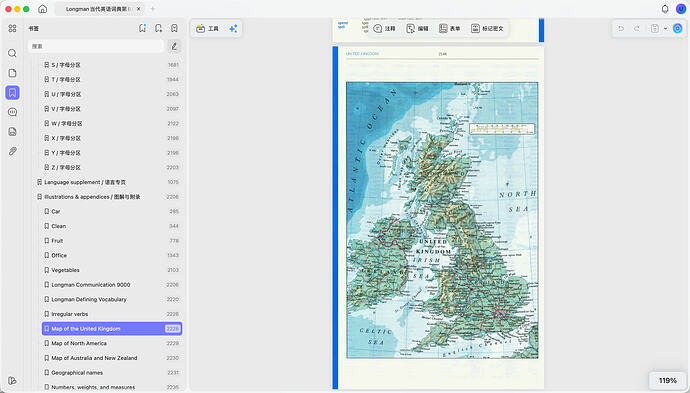The image size is (690, 393).
Task: Switch to 标记密文 redact mode
Action: point(487,29)
